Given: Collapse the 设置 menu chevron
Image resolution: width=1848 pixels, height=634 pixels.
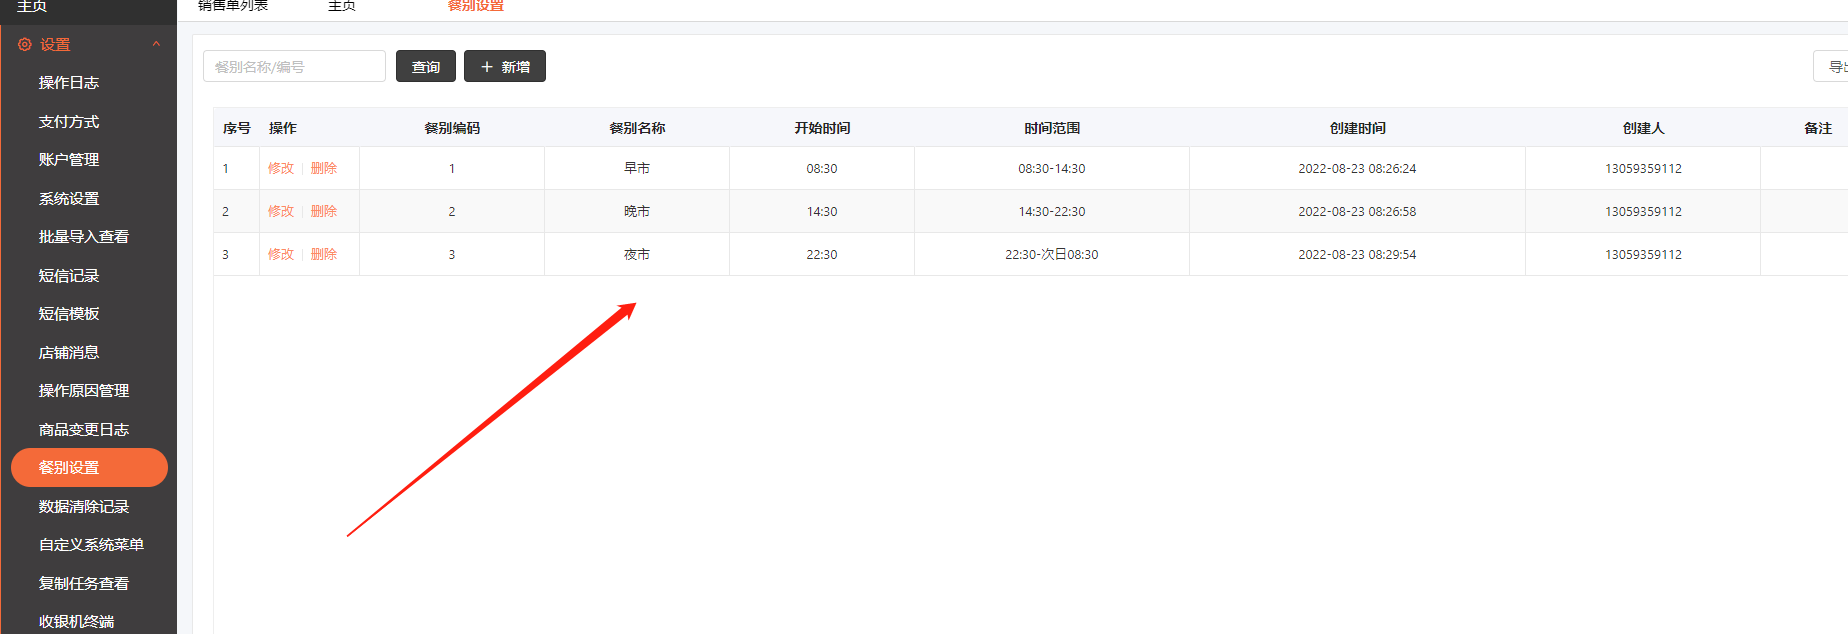Looking at the screenshot, I should click(x=156, y=44).
